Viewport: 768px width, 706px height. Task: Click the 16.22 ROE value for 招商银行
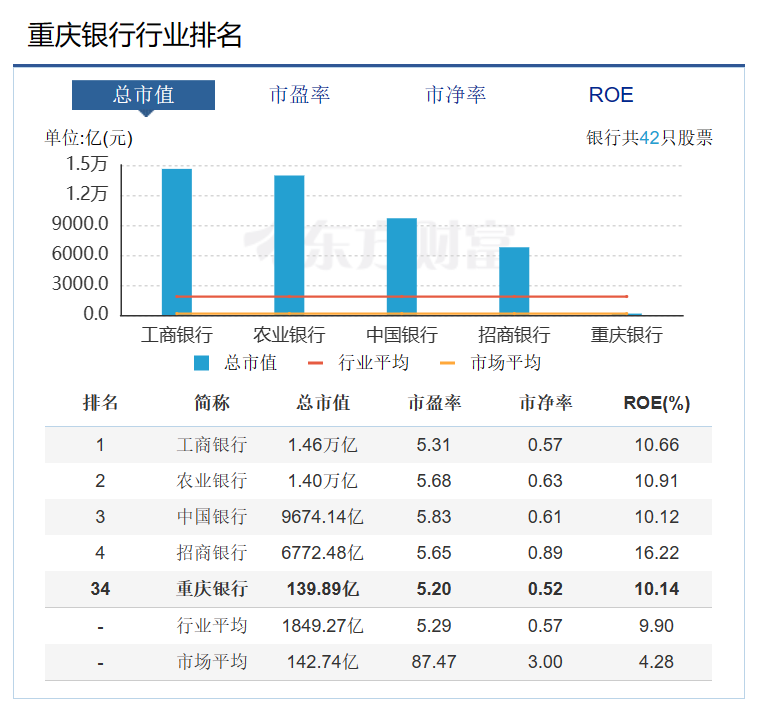point(657,553)
